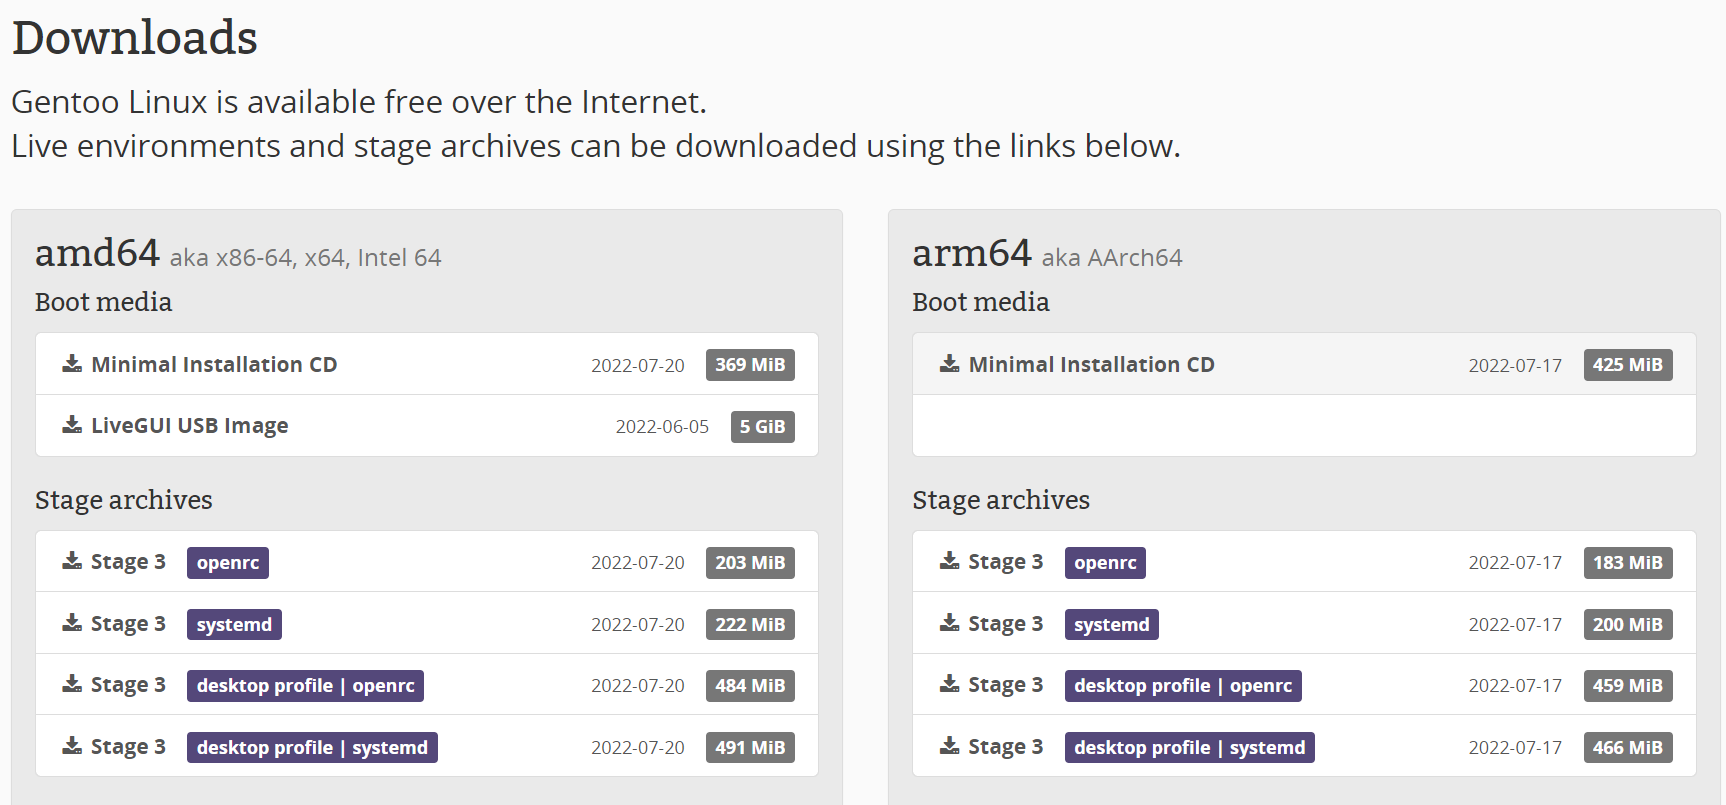Select the systemd badge under arm64 stage archives
Viewport: 1726px width, 805px height.
click(1111, 624)
